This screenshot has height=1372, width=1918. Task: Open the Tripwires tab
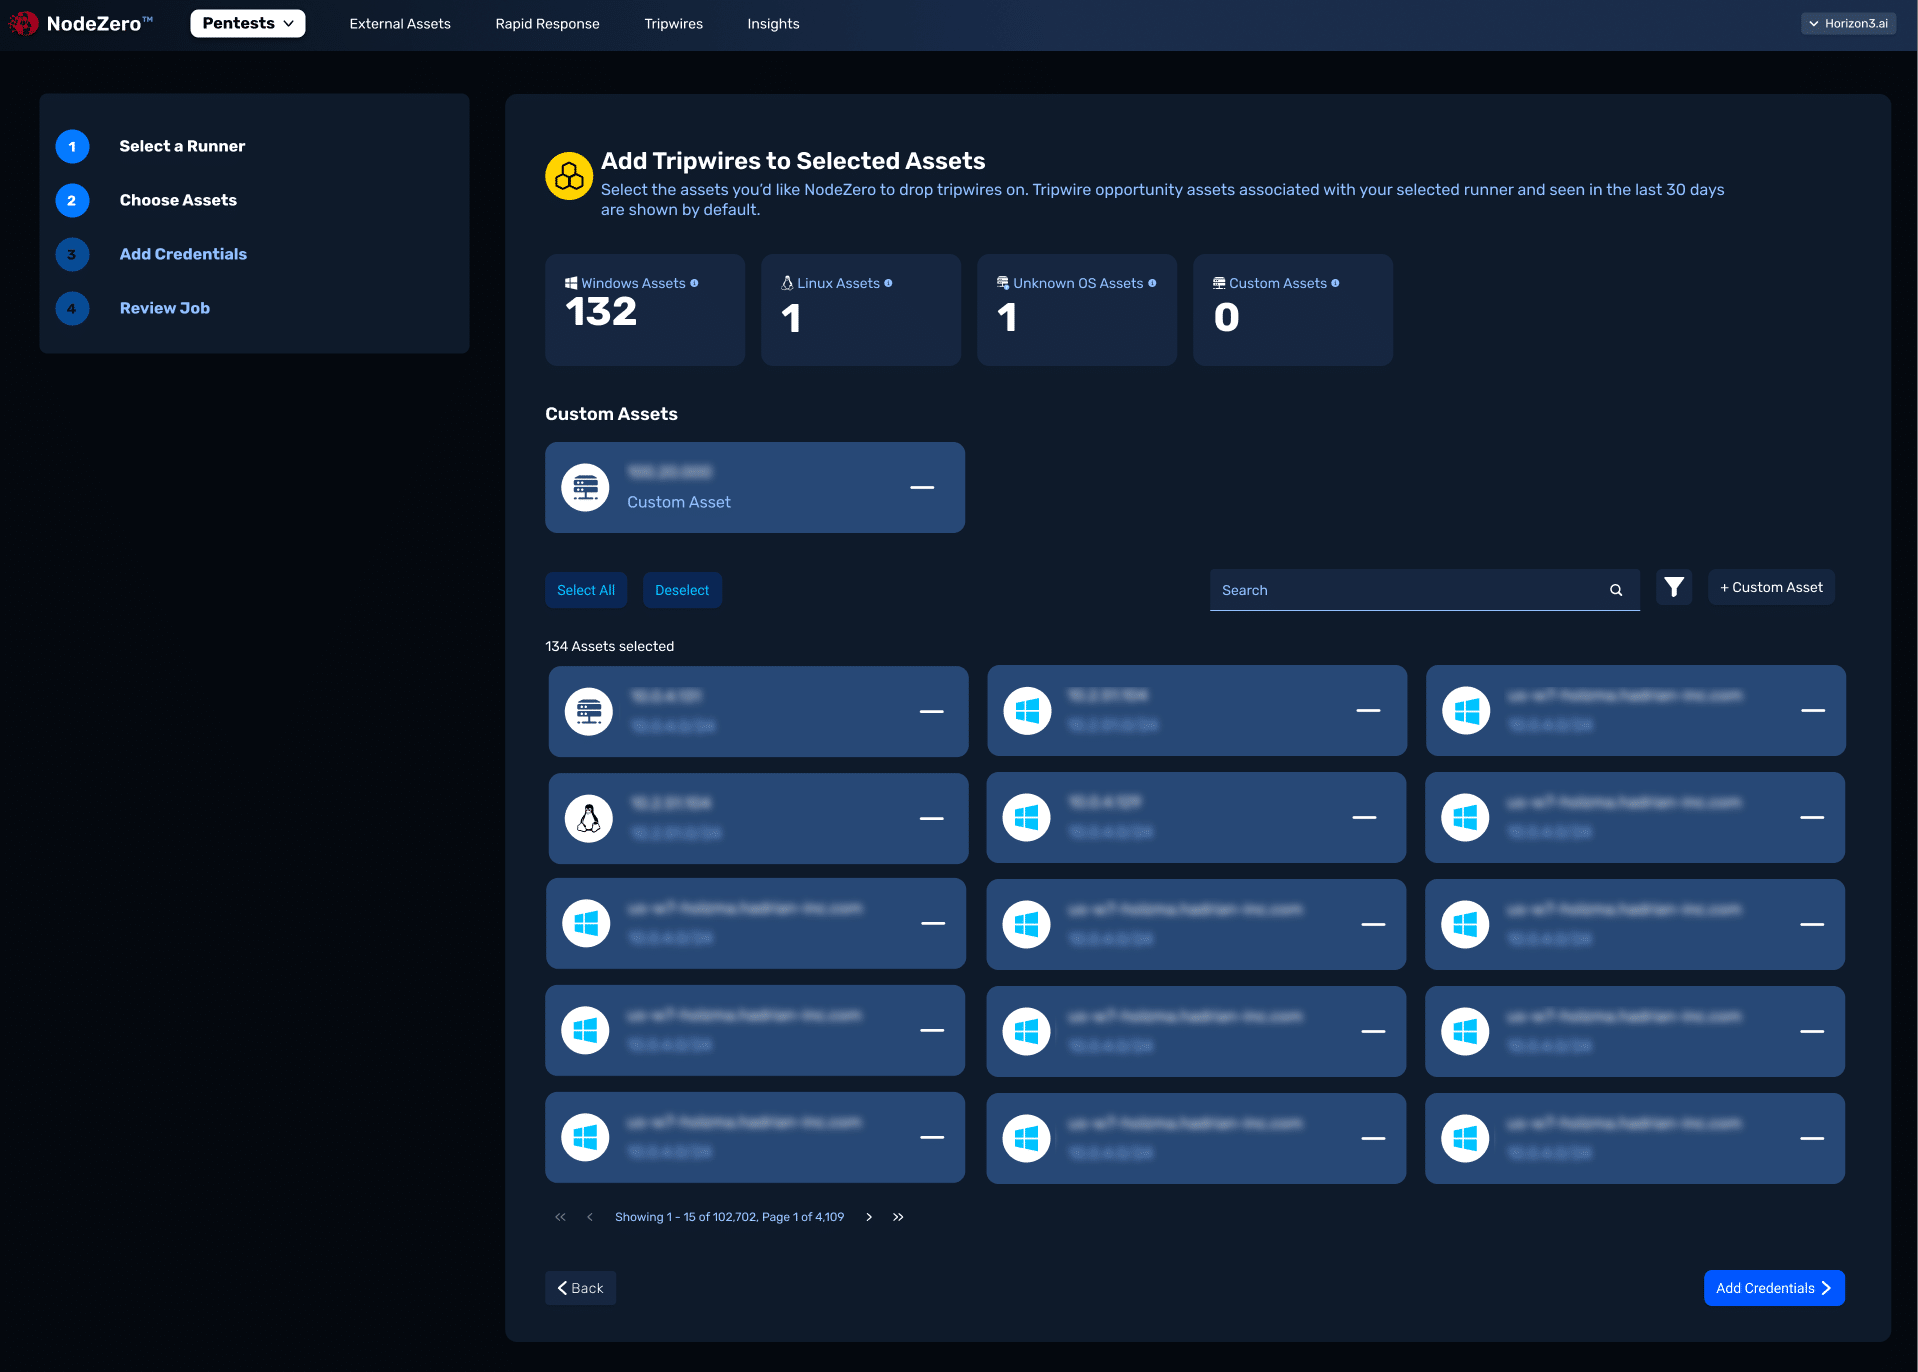(673, 24)
